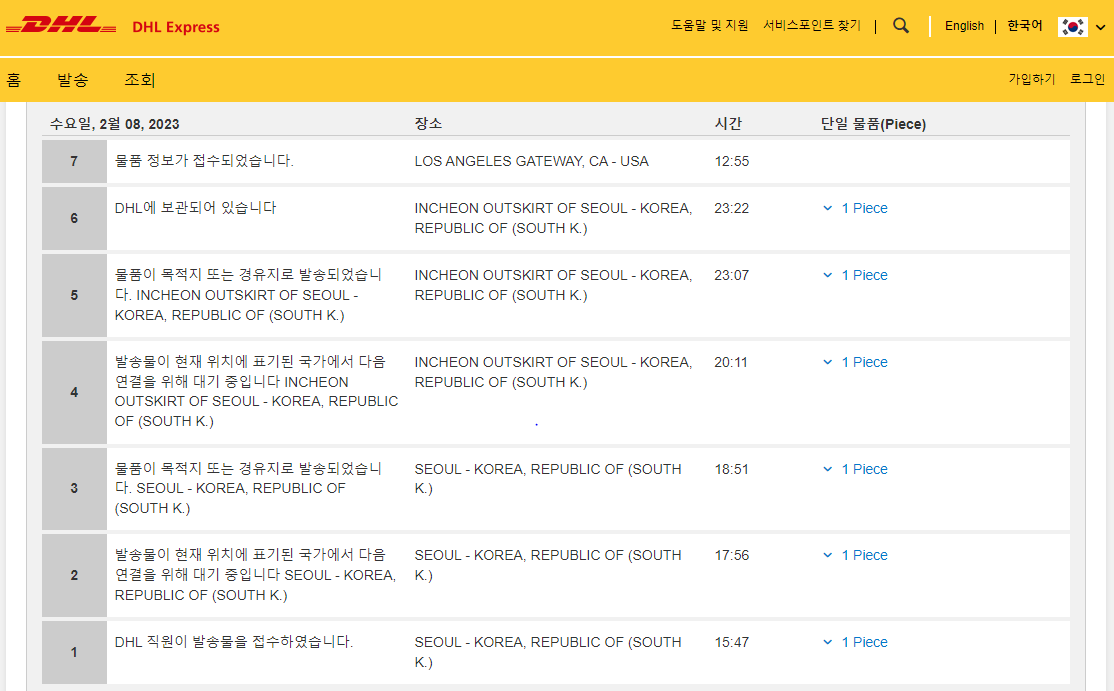Click step number 2 cell
Viewport: 1114px width, 691px height.
tap(74, 575)
